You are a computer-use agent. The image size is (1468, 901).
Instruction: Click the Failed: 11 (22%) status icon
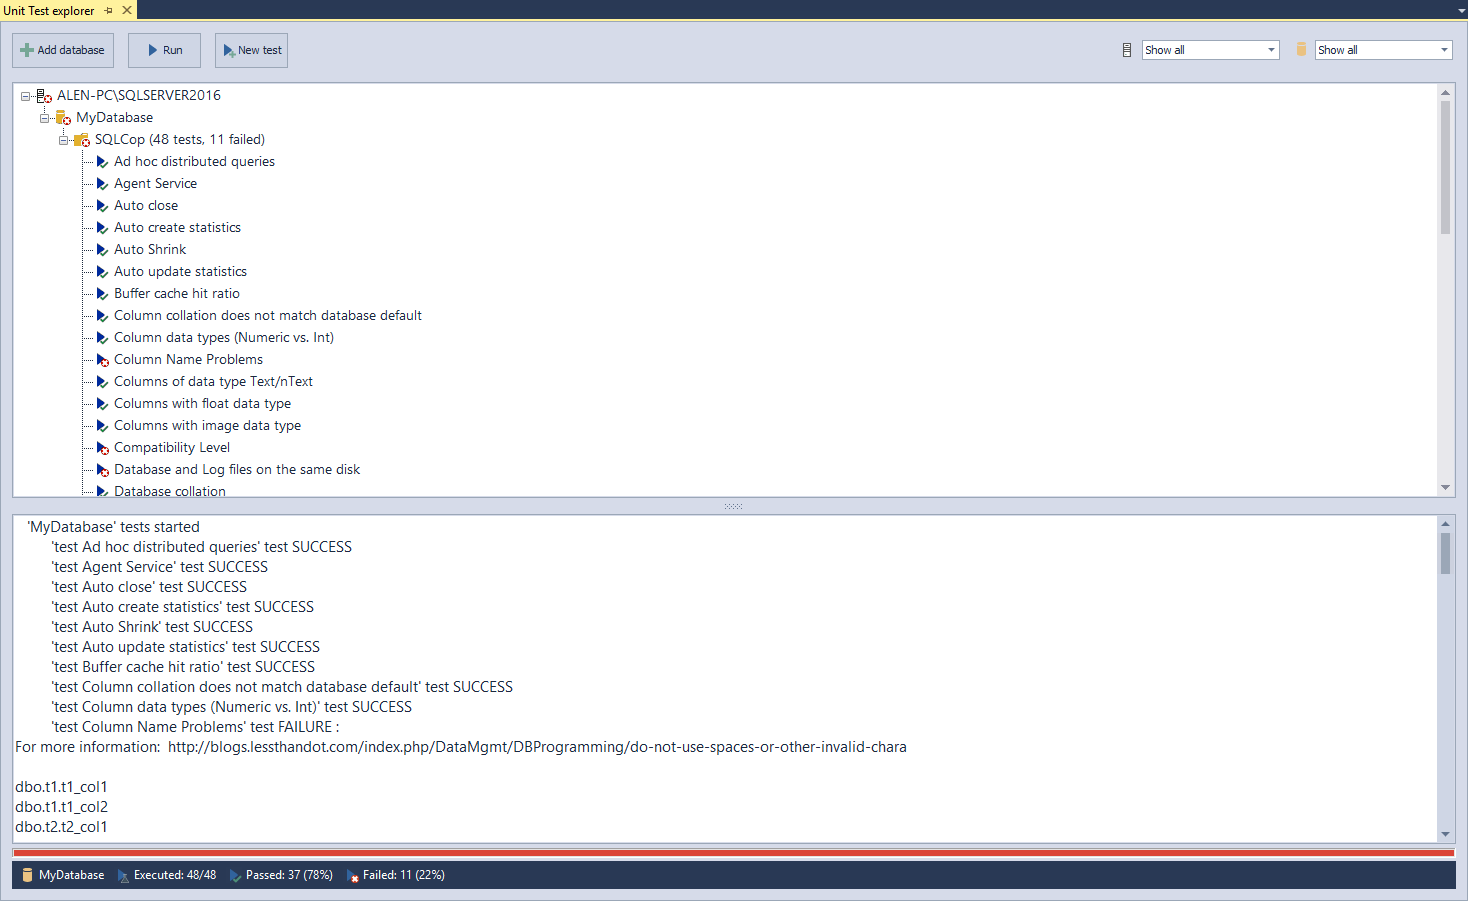(x=352, y=875)
